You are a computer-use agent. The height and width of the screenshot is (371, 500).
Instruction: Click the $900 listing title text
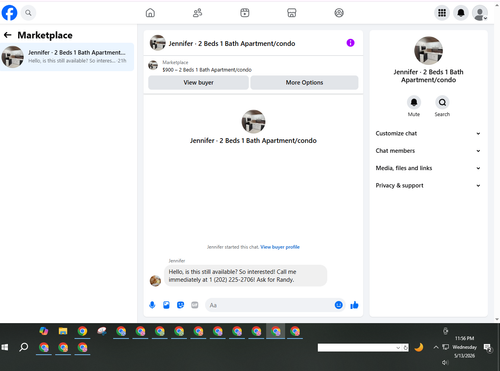[x=207, y=70]
